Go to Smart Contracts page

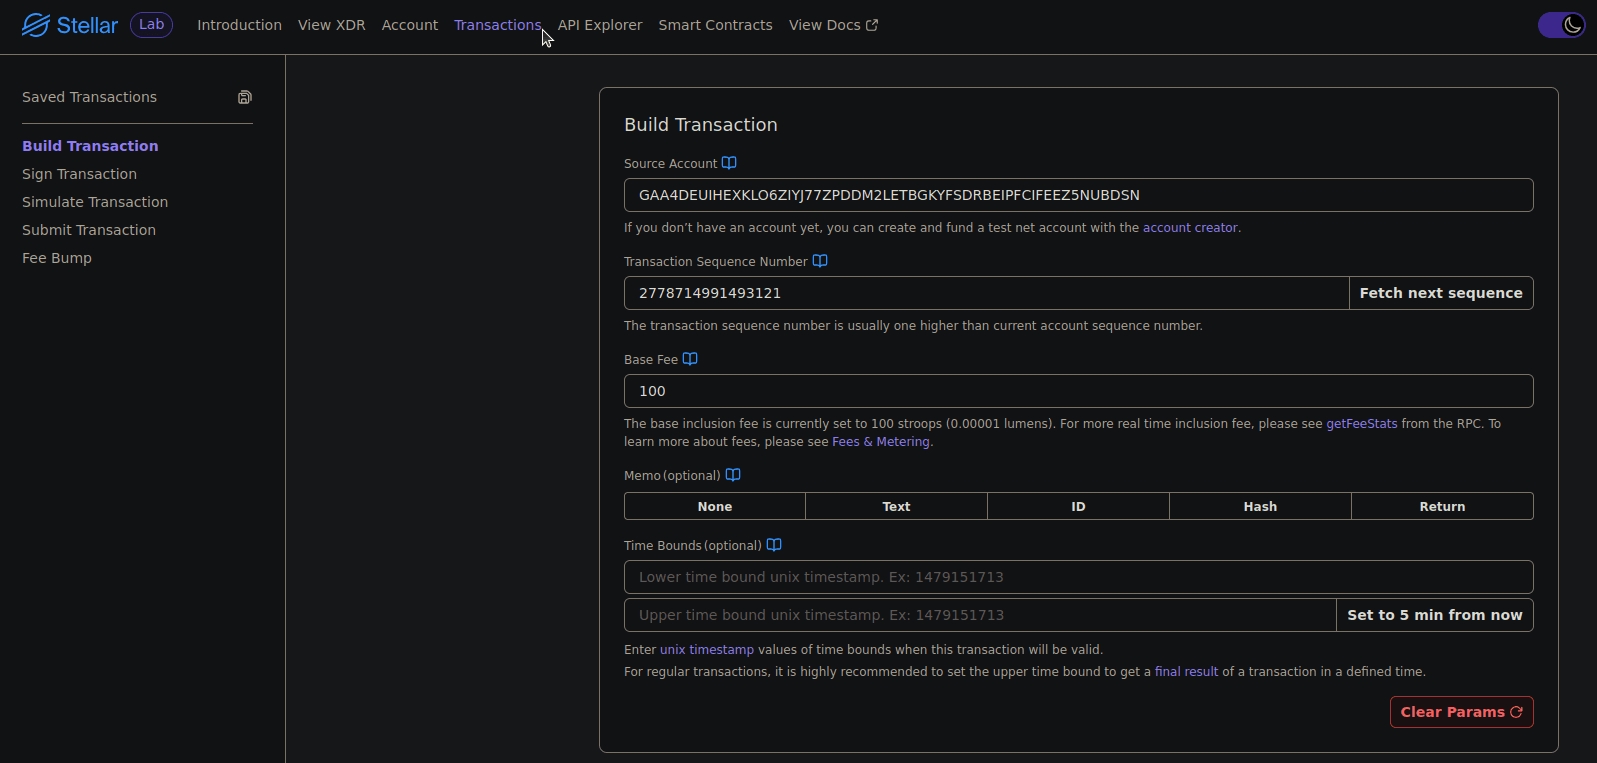point(715,25)
